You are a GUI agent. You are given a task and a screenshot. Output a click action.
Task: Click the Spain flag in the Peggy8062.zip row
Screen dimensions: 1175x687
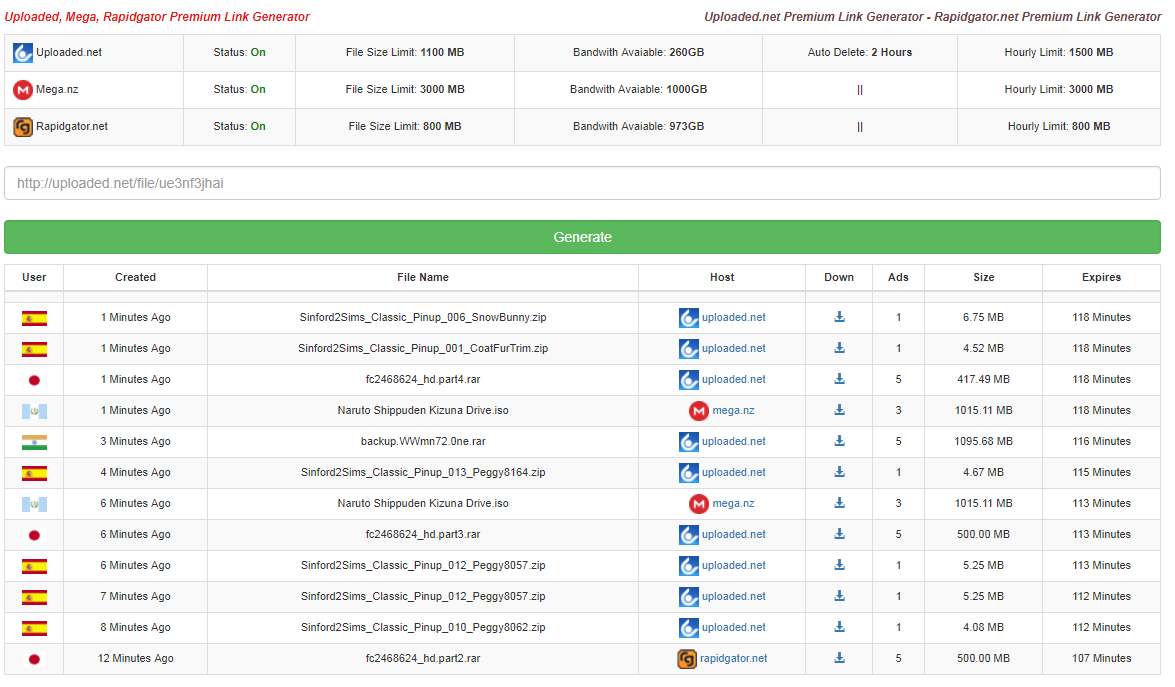click(34, 629)
